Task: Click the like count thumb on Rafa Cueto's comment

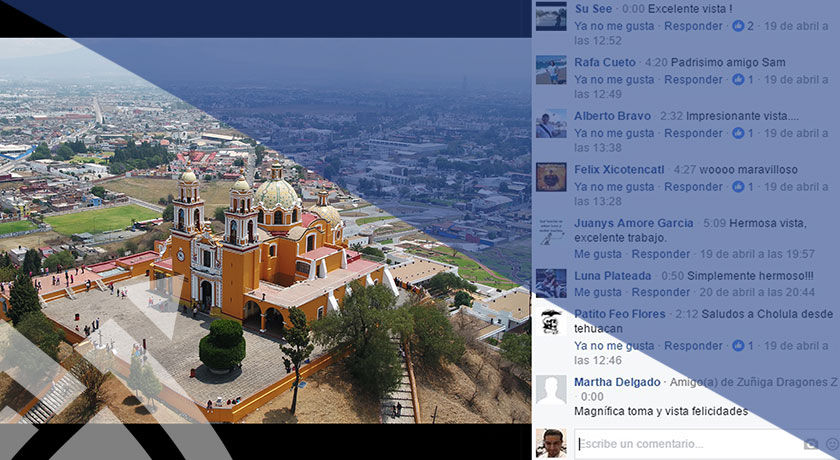Action: 739,79
